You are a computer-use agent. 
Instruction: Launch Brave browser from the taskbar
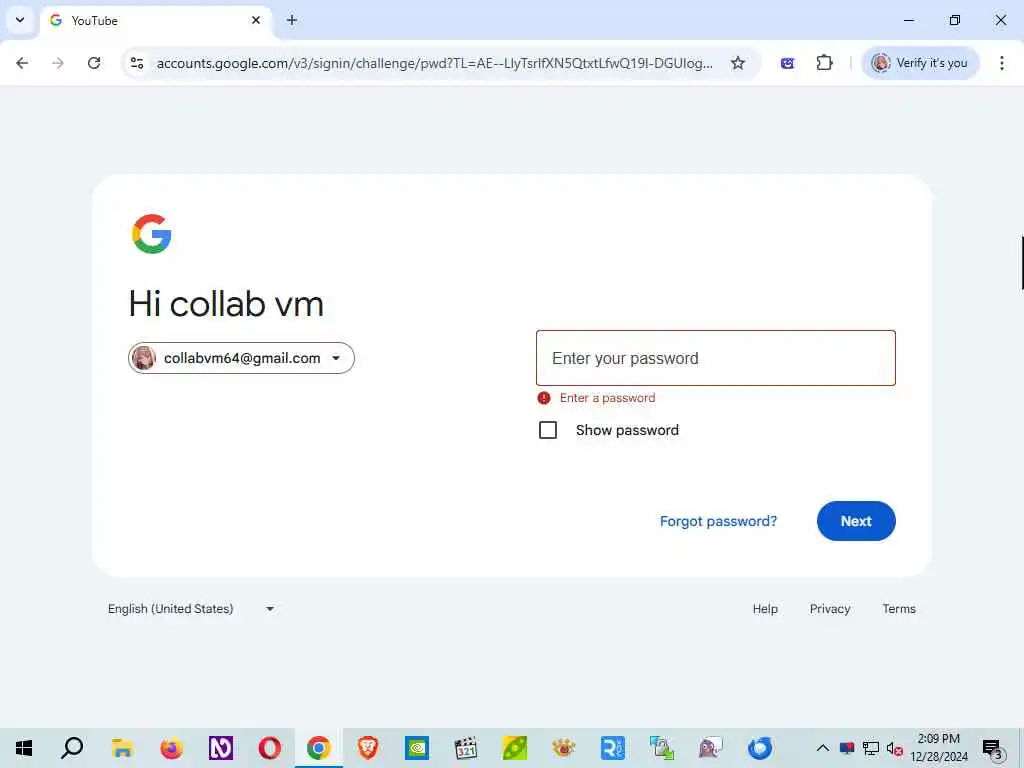point(368,748)
